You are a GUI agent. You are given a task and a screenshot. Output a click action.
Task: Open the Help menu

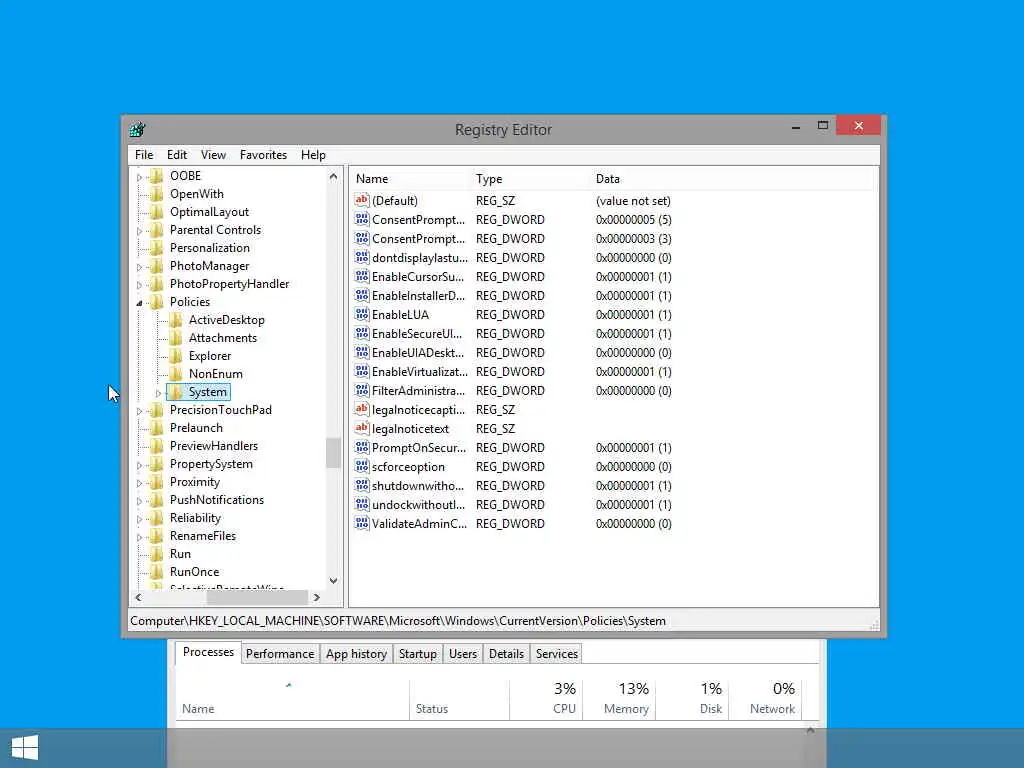click(x=313, y=155)
